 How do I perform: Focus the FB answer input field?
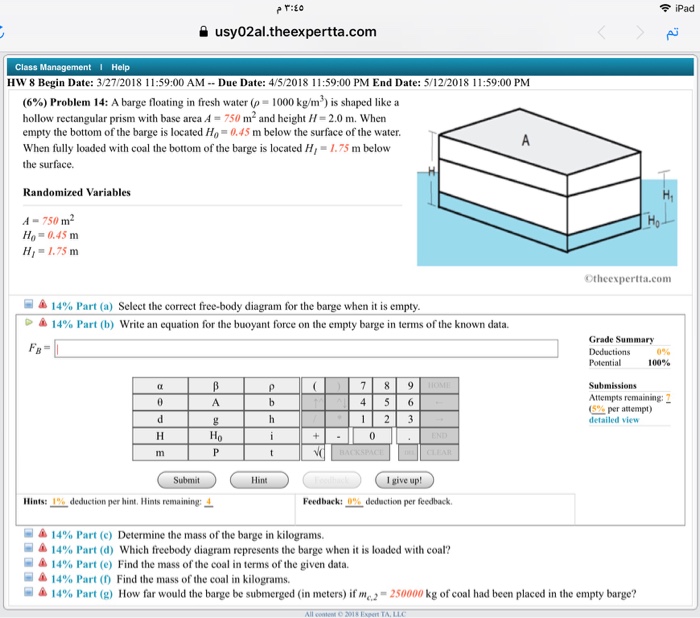(x=306, y=348)
